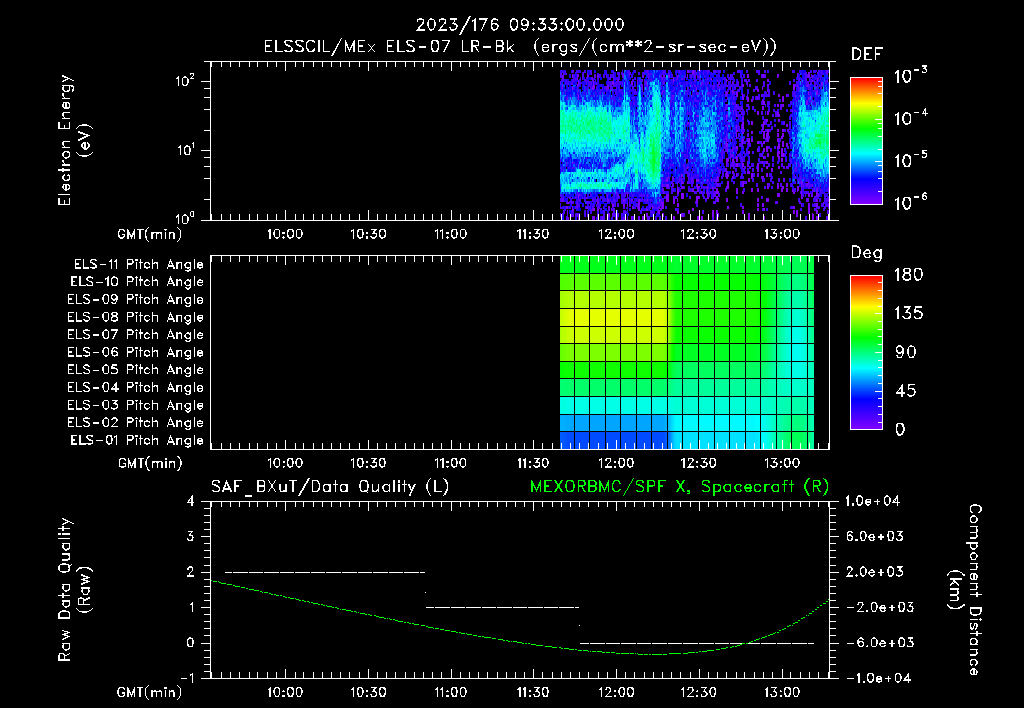Click the 45 value on Deg colorbar
Screen dimensions: 1024x708
click(904, 391)
